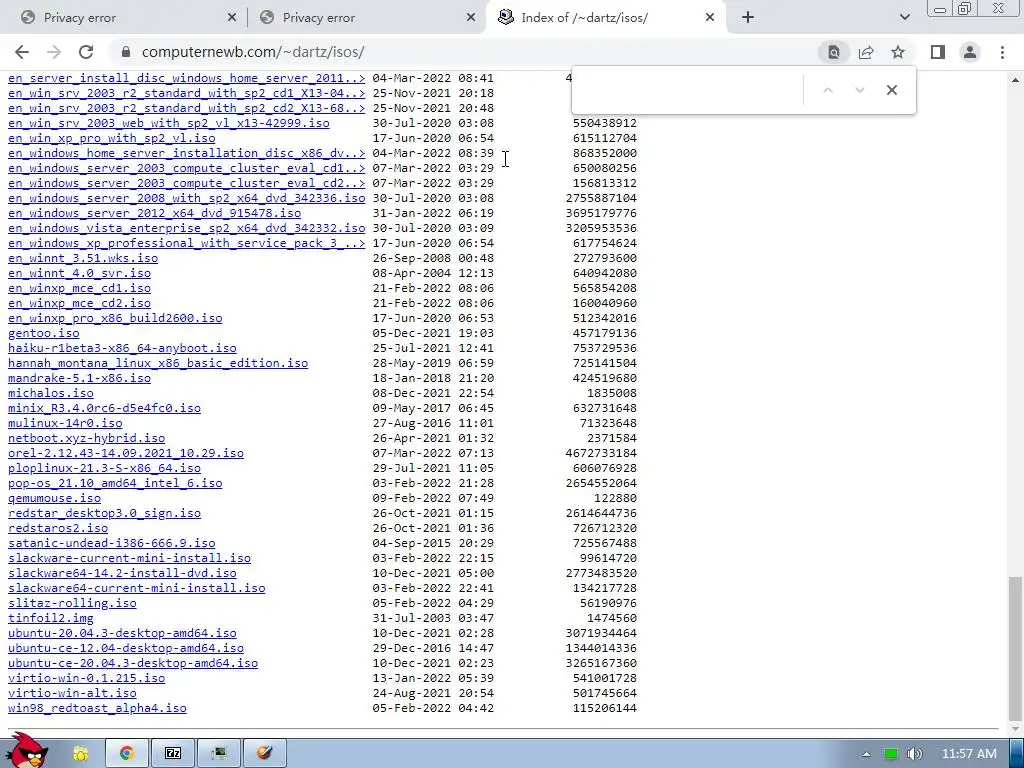Click redstaros2.iso link
Image resolution: width=1024 pixels, height=768 pixels.
[x=58, y=528]
